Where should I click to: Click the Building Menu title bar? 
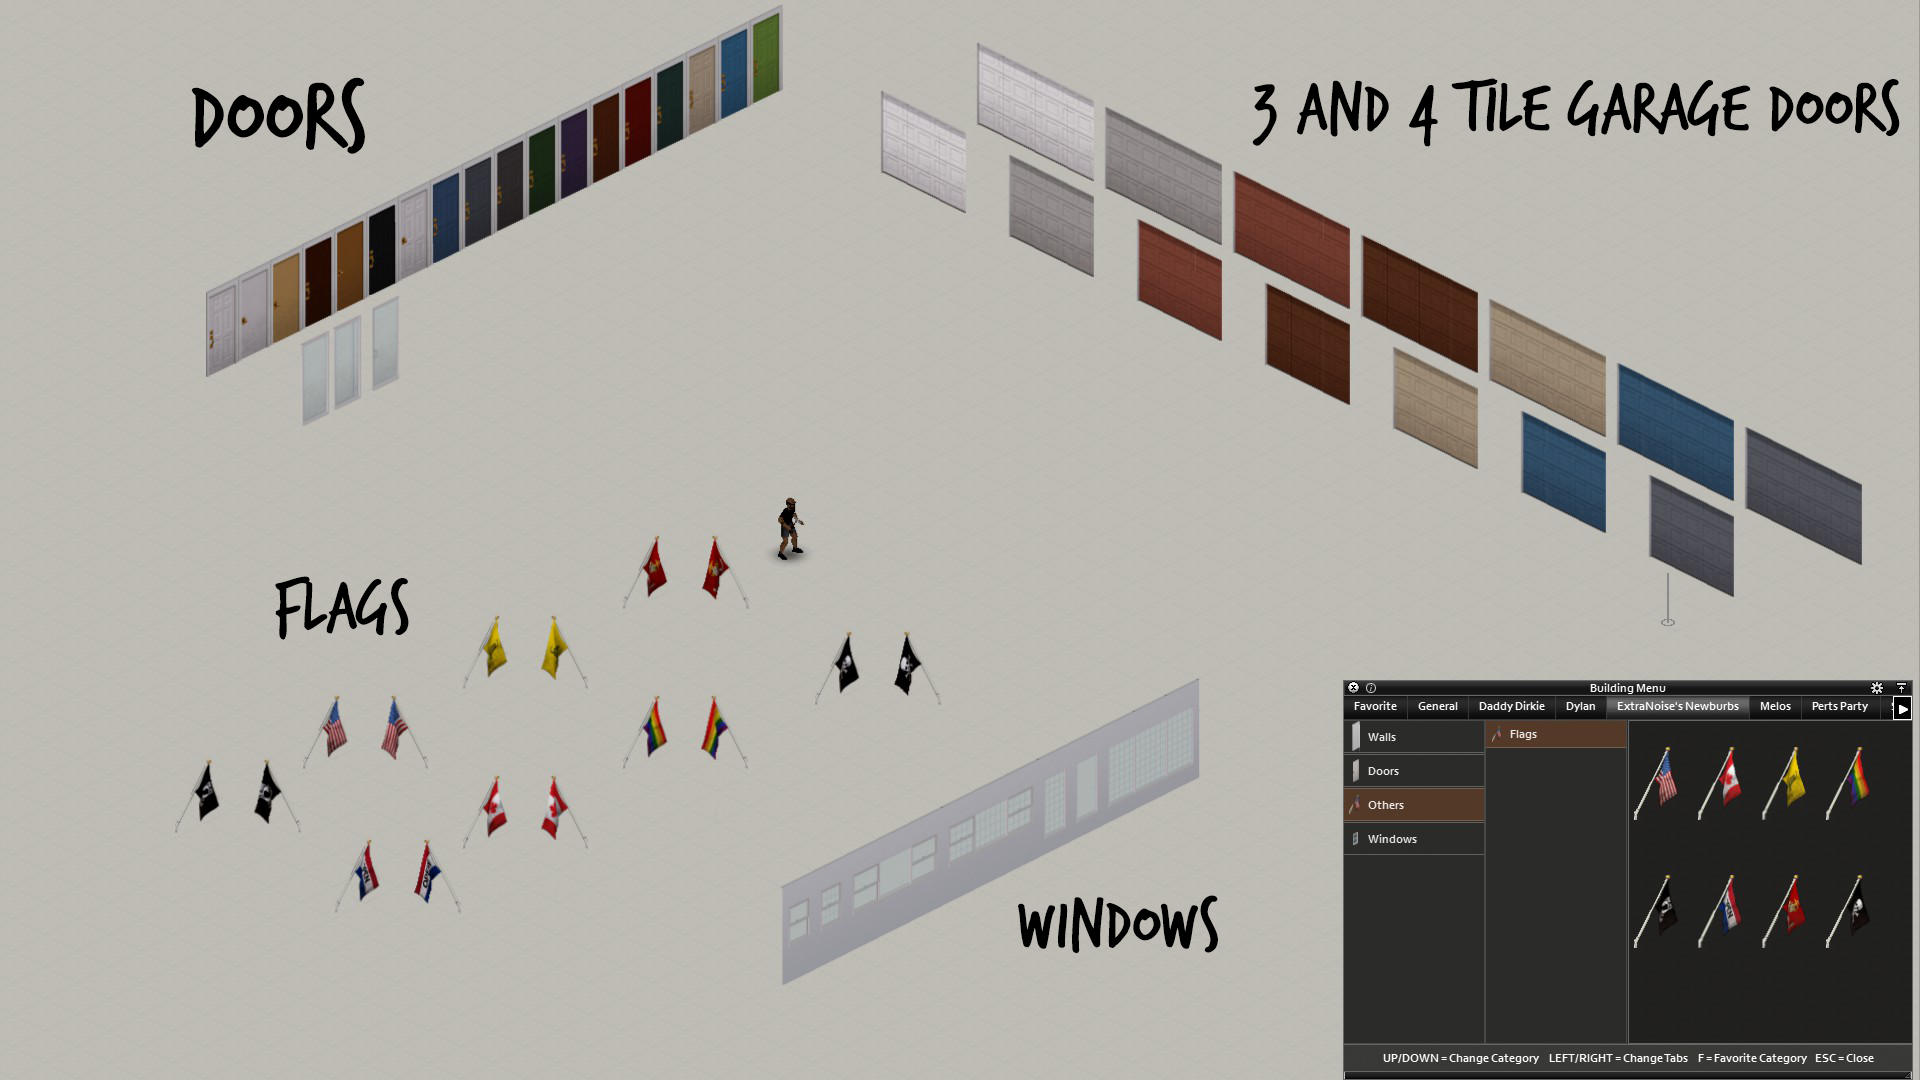click(1627, 688)
